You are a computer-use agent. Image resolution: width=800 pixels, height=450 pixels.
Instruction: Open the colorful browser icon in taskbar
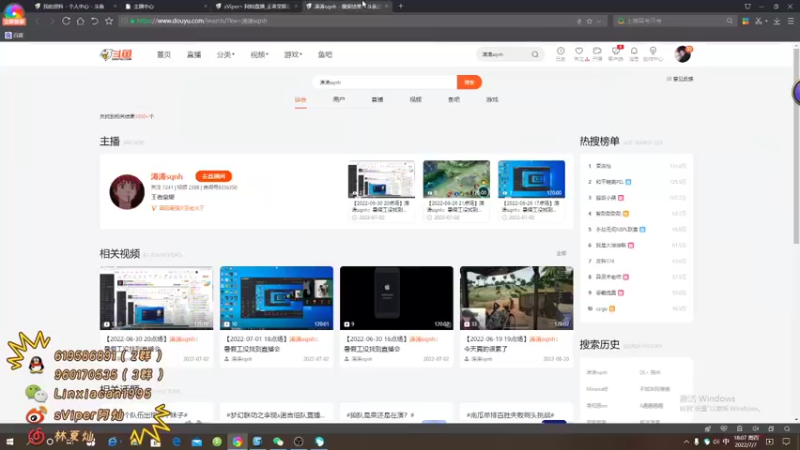tap(237, 441)
